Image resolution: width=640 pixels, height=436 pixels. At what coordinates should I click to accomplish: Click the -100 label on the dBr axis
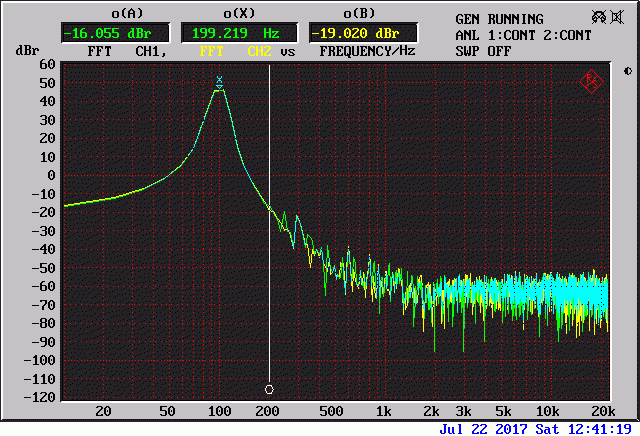[x=40, y=360]
